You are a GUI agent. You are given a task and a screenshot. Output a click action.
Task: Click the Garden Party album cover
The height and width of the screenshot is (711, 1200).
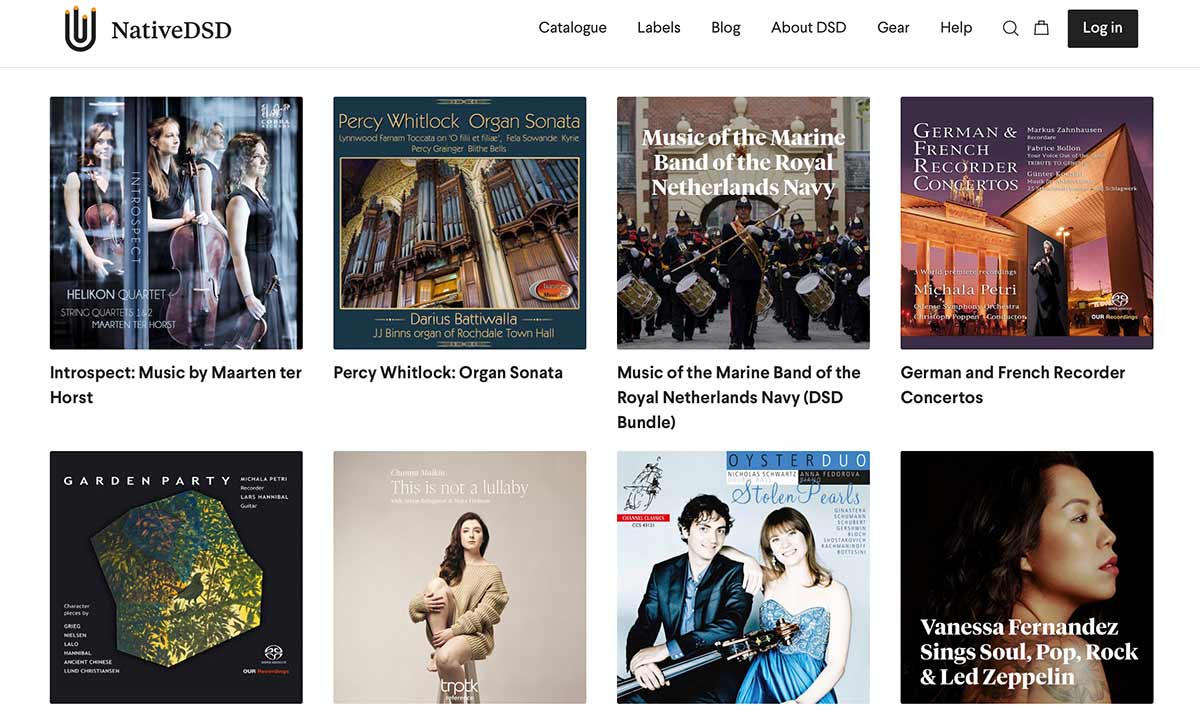[x=176, y=577]
